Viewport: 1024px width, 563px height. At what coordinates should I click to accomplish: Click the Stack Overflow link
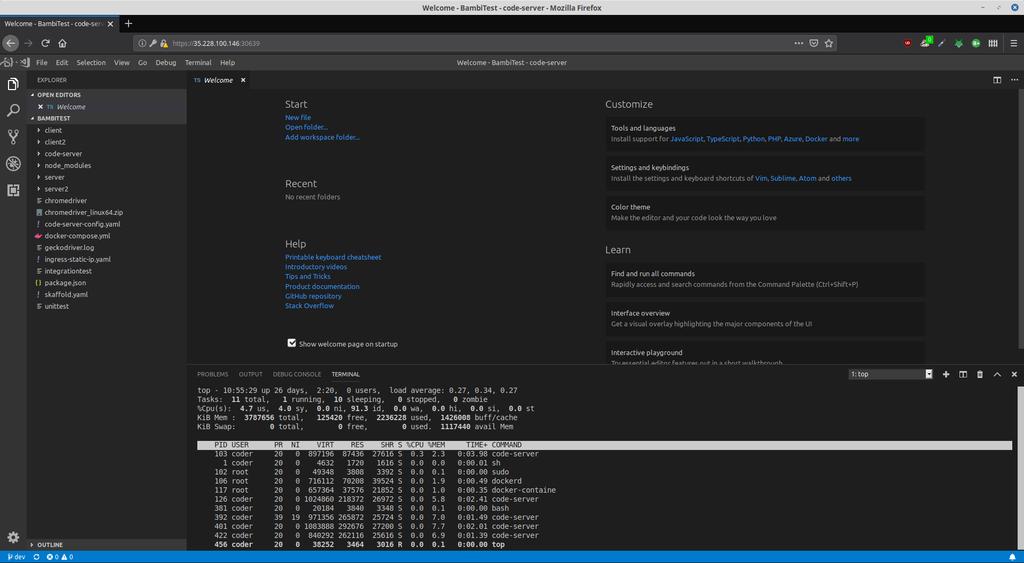click(310, 306)
